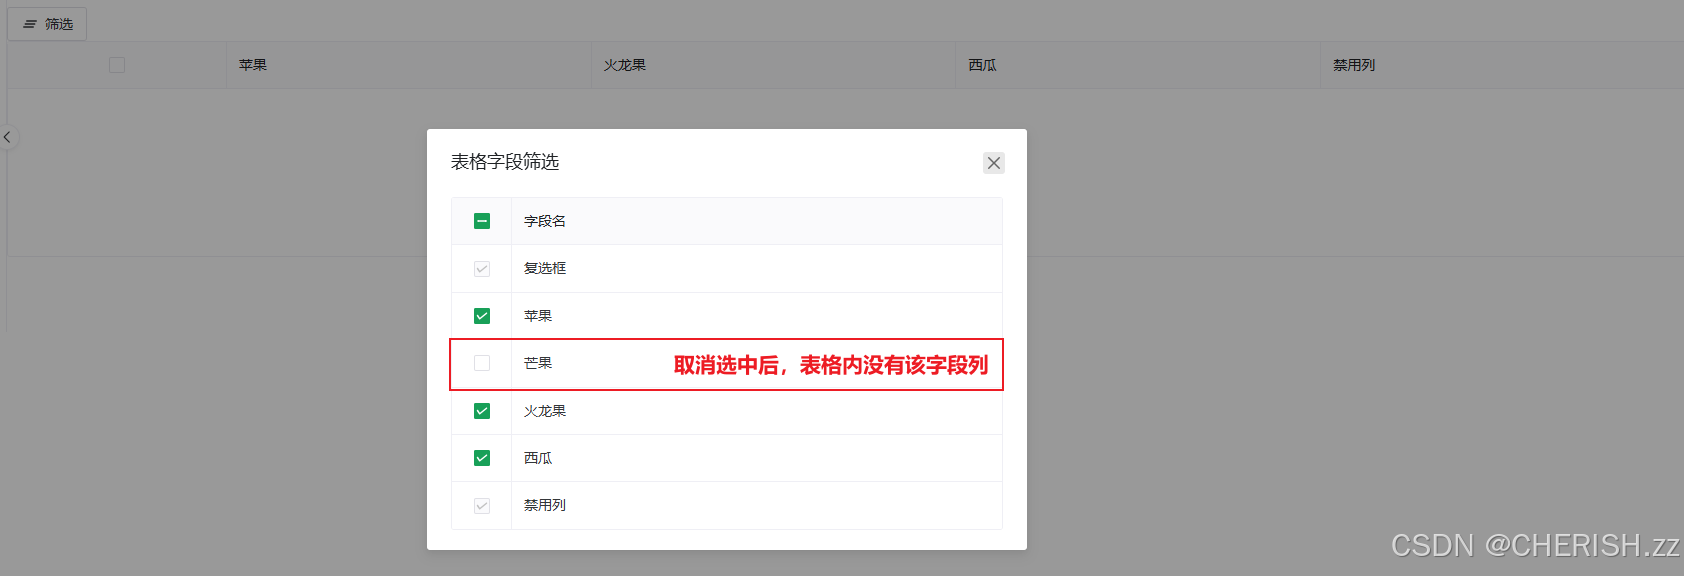Image resolution: width=1684 pixels, height=576 pixels.
Task: Click the disabled 复选框 checkbox
Action: [x=482, y=269]
